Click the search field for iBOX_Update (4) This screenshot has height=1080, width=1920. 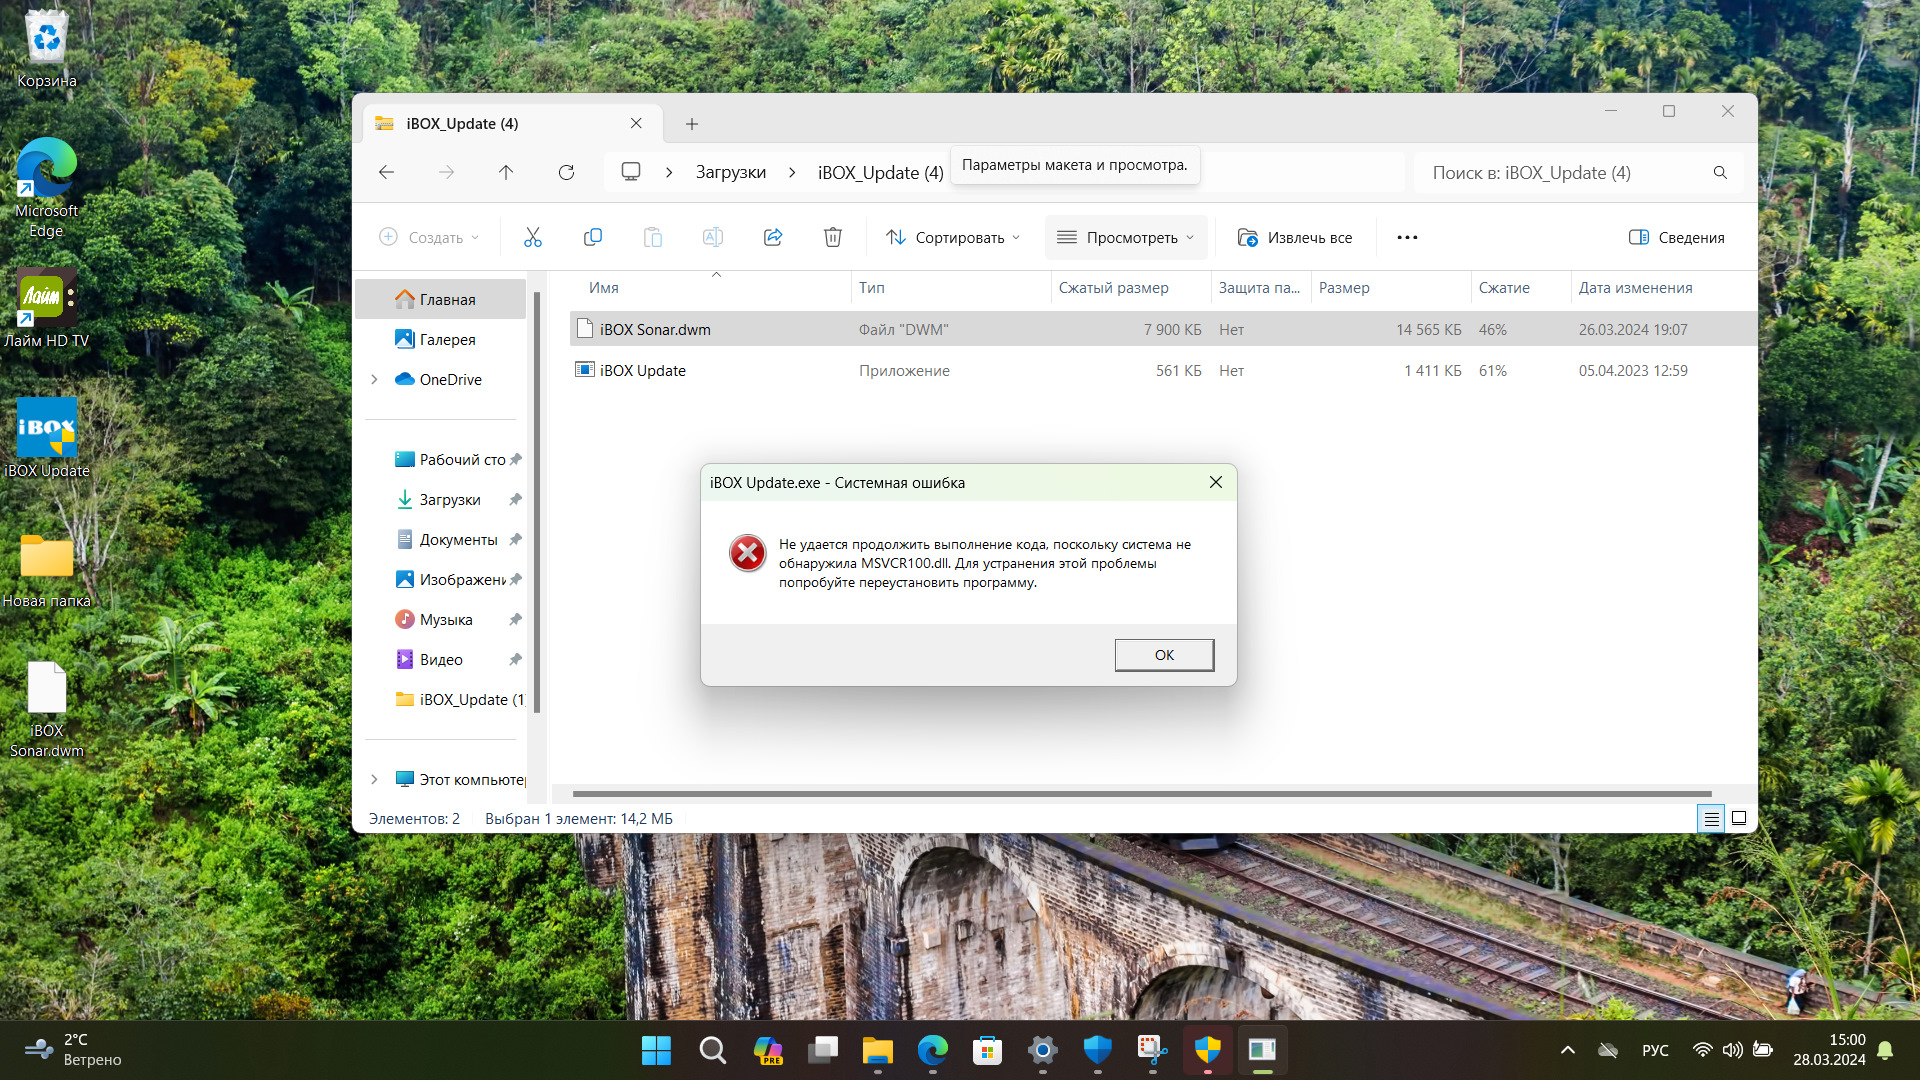click(1565, 172)
